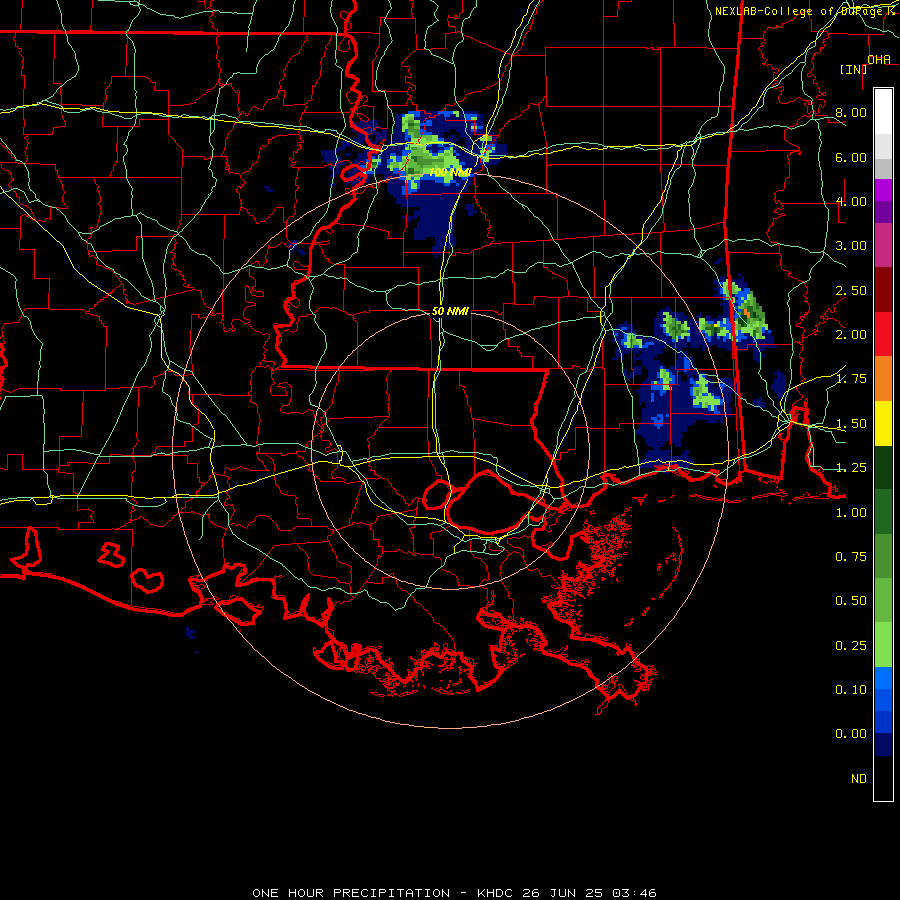The width and height of the screenshot is (900, 900).
Task: Pick the white legend color swatch
Action: [x=883, y=111]
